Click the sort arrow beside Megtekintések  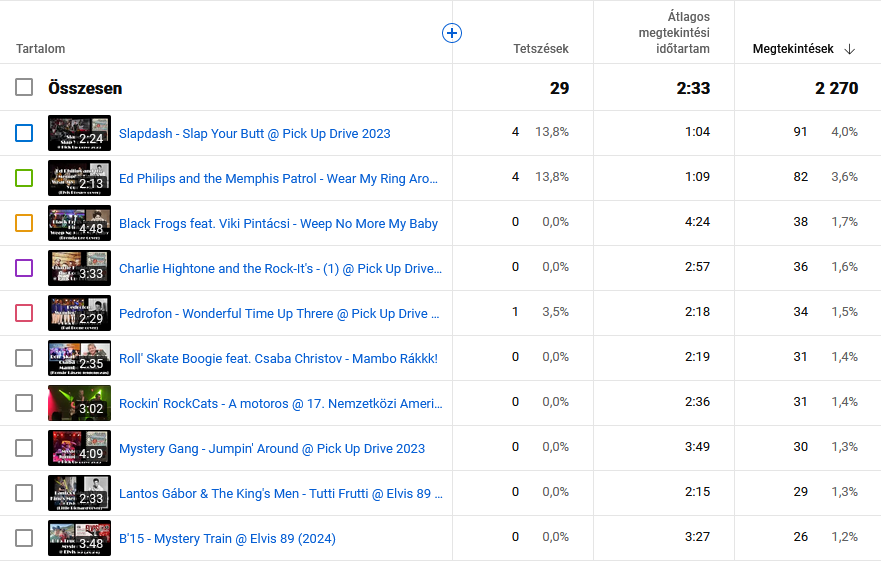point(850,49)
